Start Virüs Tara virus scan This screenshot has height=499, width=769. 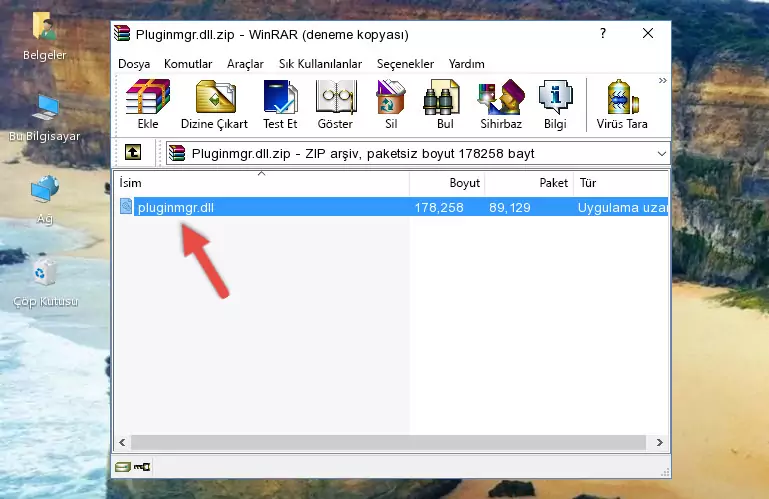622,104
